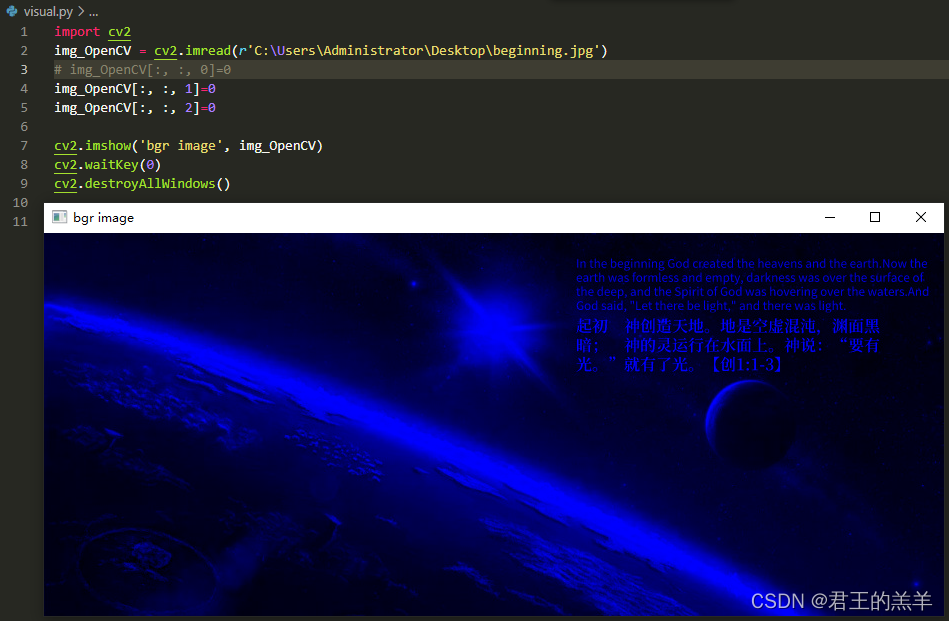Click 'cv2.destroyAllWindows()' on line 9
The height and width of the screenshot is (621, 949).
[x=142, y=183]
